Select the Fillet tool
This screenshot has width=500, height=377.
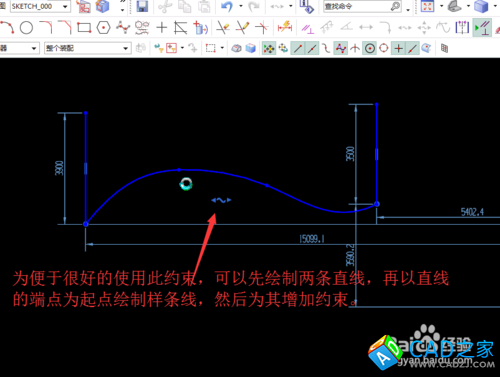pyautogui.click(x=46, y=27)
